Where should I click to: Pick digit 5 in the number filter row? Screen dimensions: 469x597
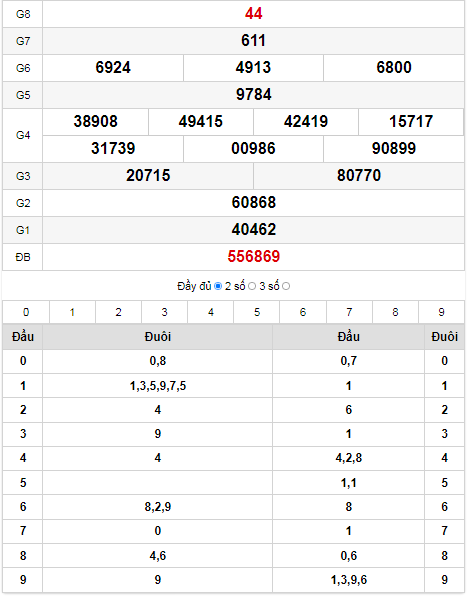[x=257, y=313]
